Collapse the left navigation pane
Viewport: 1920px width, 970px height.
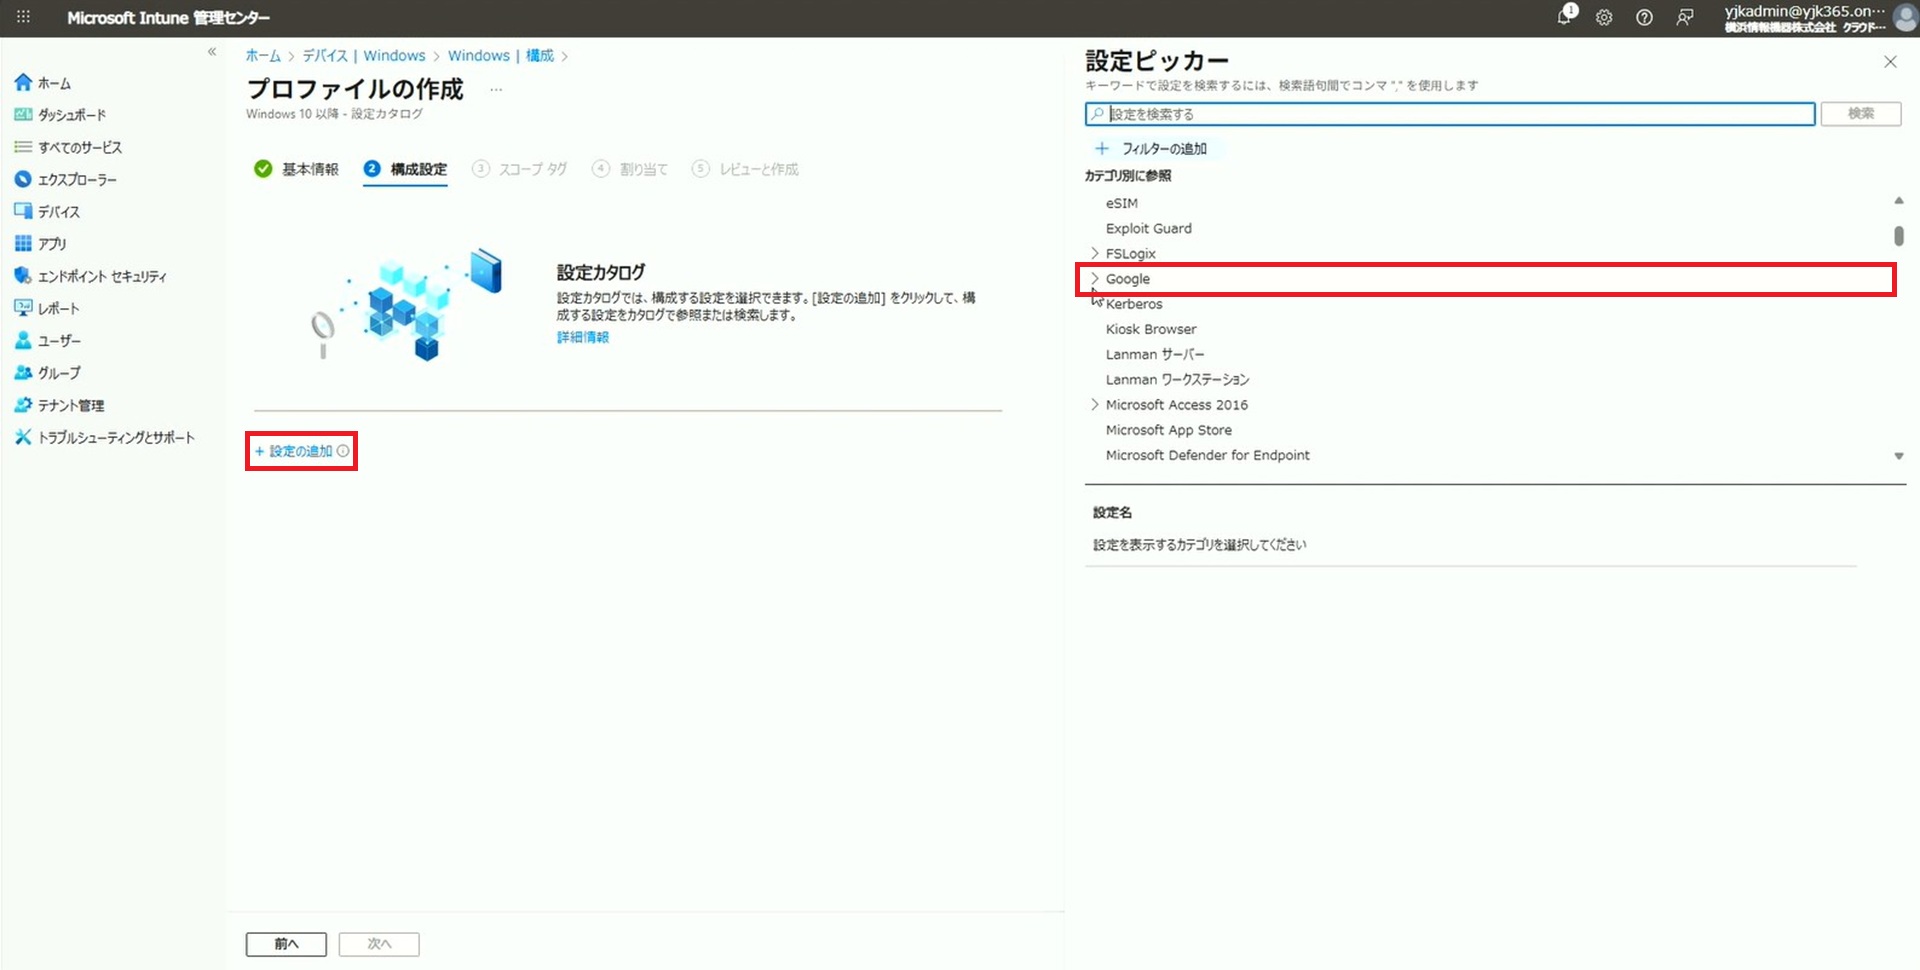[212, 52]
